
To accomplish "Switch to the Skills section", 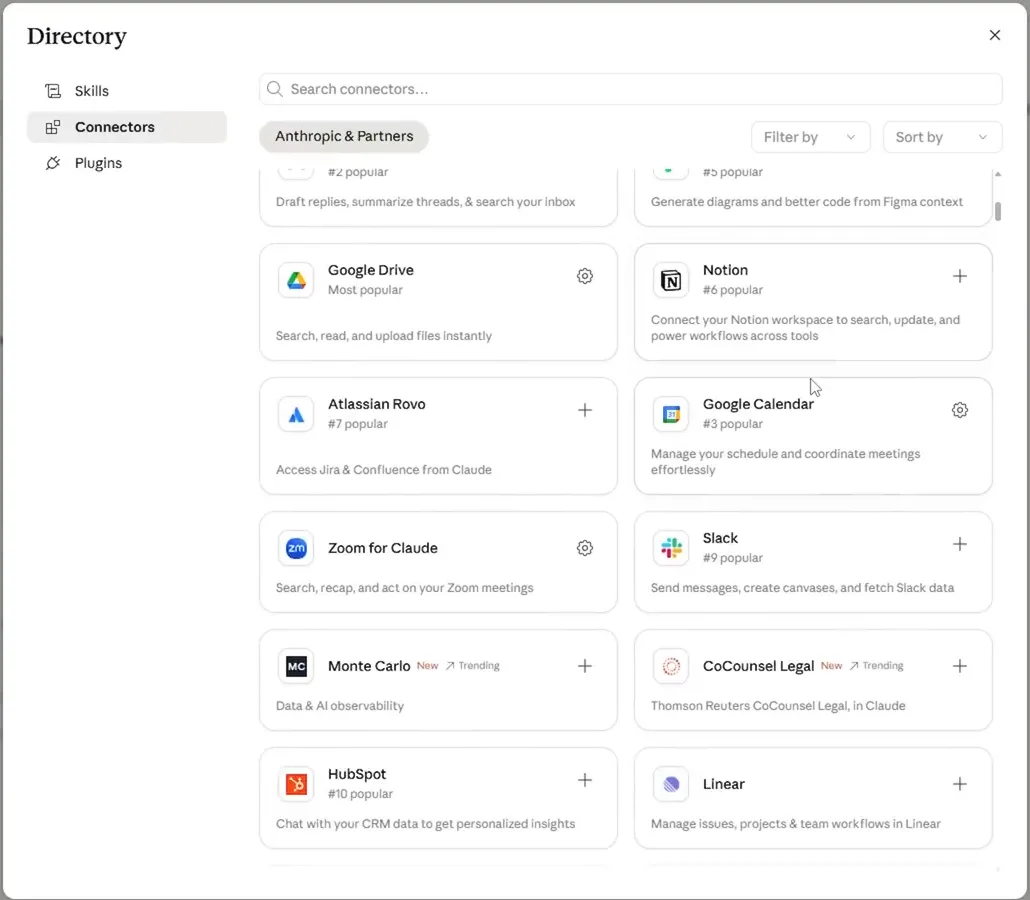I will point(127,91).
